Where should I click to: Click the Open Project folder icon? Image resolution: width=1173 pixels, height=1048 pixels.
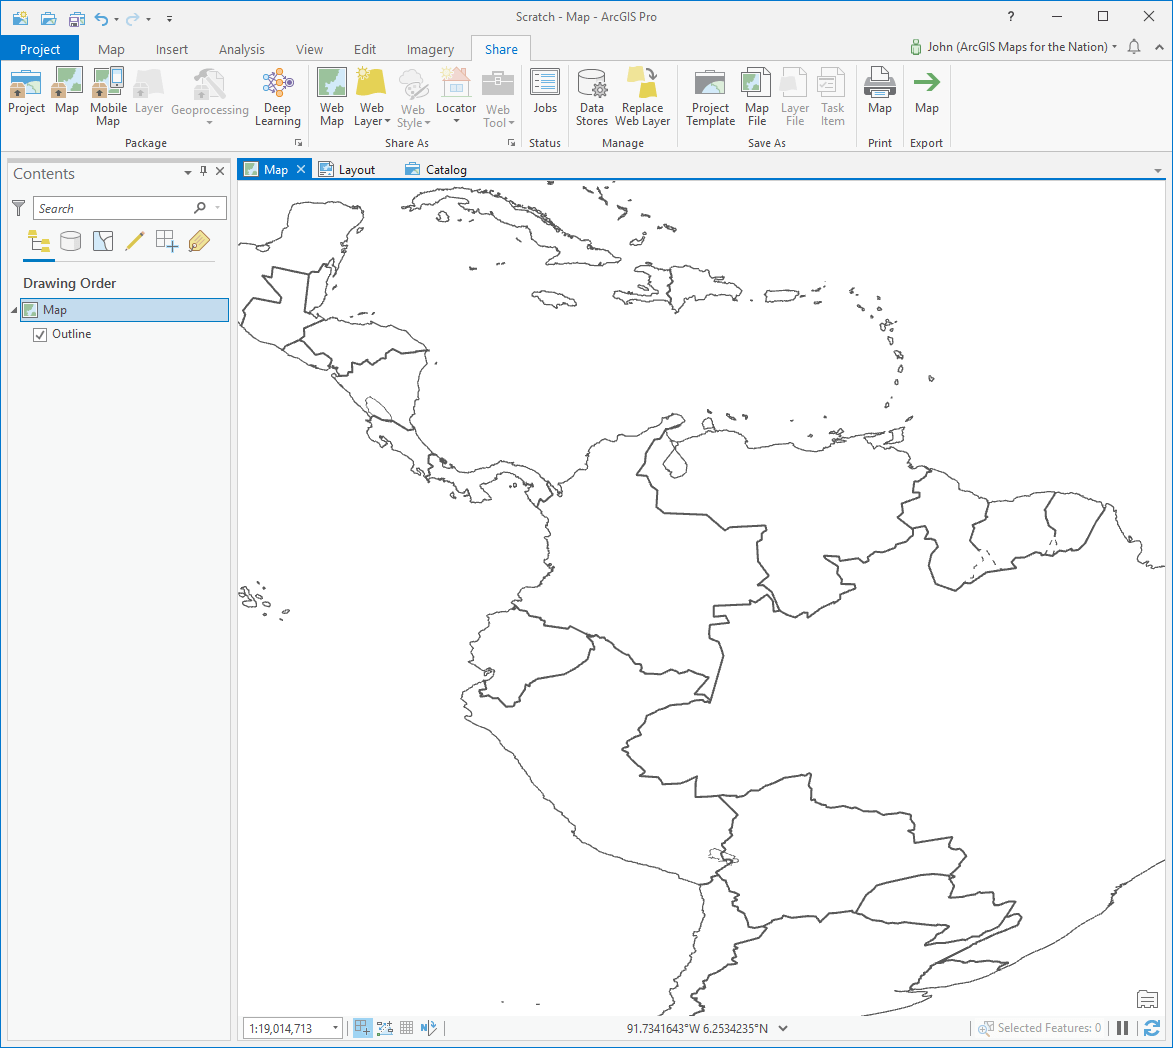click(49, 18)
